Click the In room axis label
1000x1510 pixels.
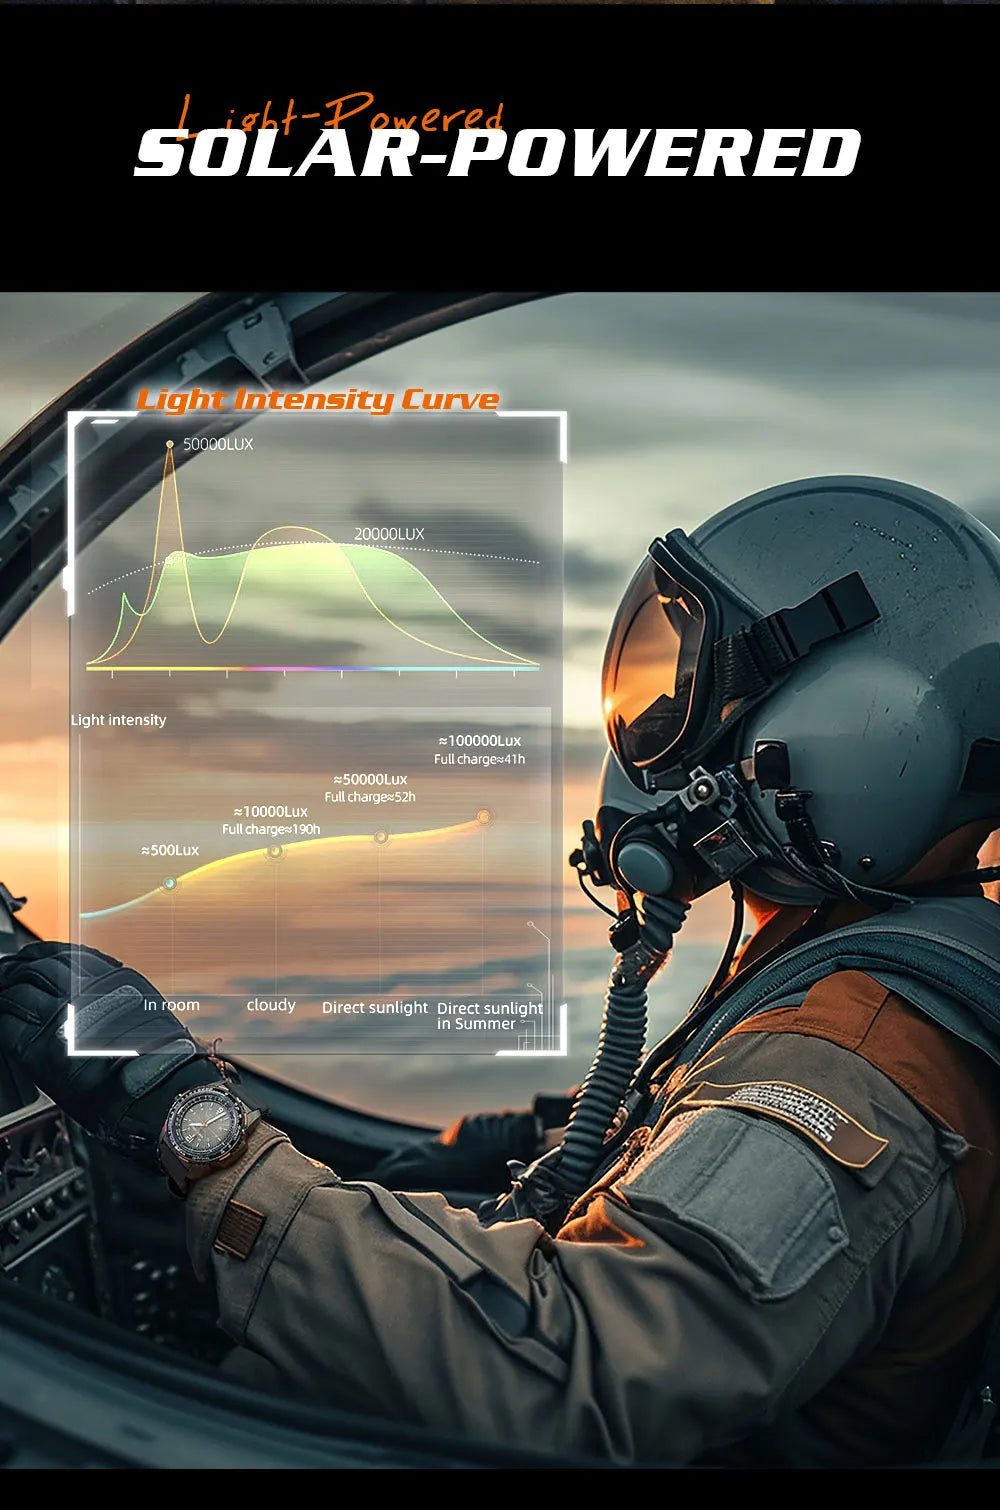(x=171, y=1005)
